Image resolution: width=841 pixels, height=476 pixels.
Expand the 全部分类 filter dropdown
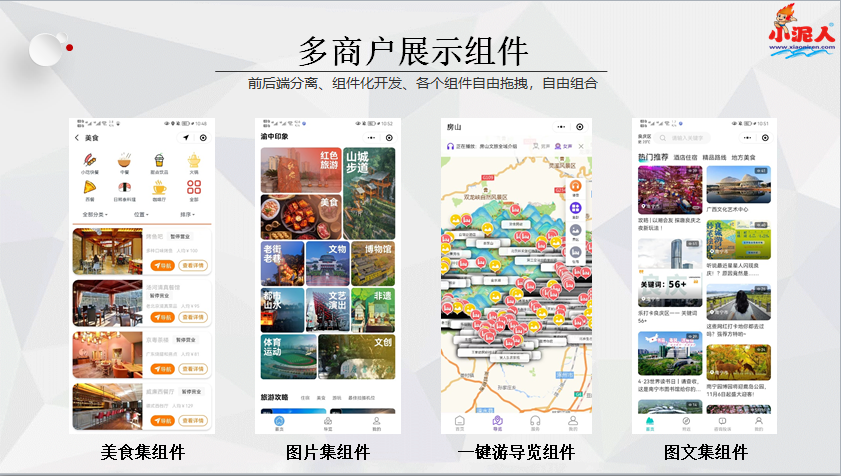[x=95, y=214]
